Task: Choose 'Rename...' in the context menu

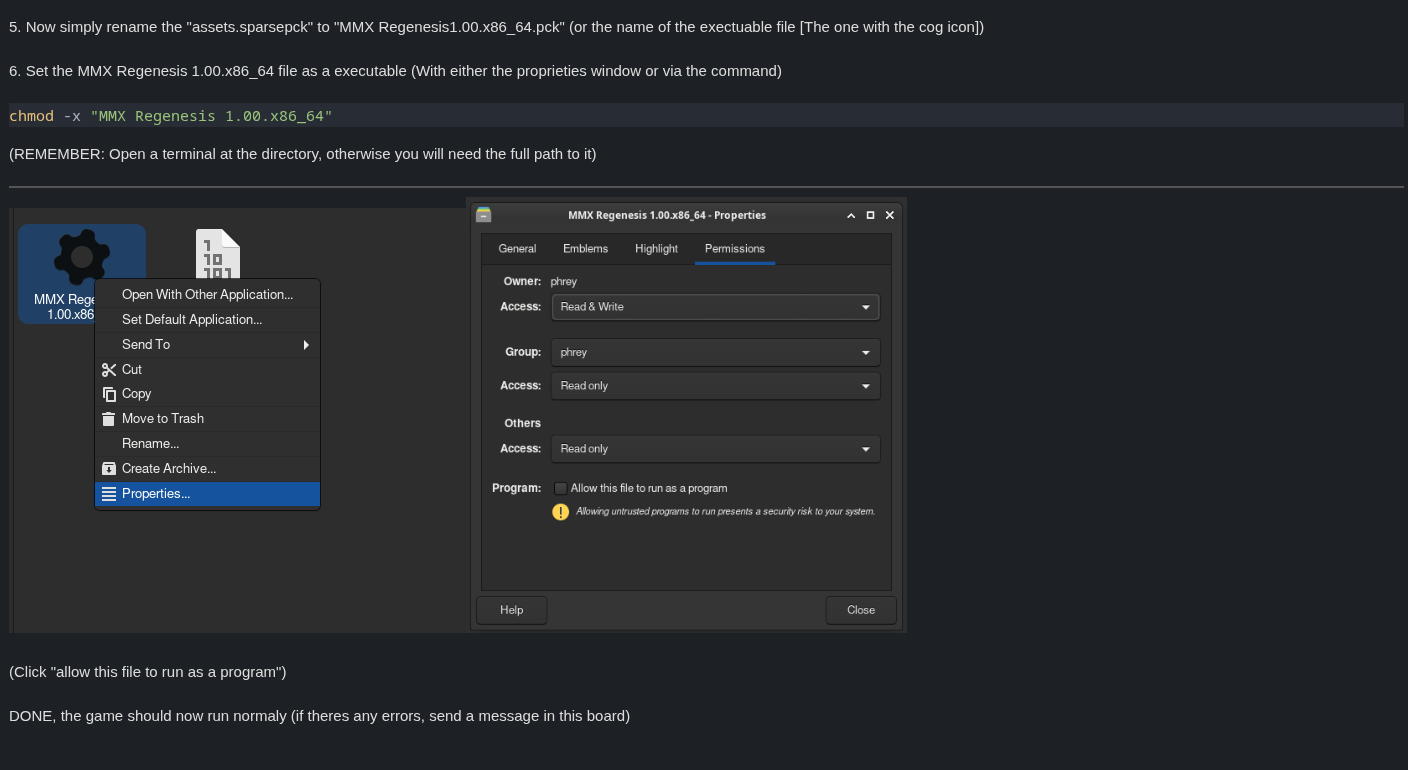Action: (207, 444)
